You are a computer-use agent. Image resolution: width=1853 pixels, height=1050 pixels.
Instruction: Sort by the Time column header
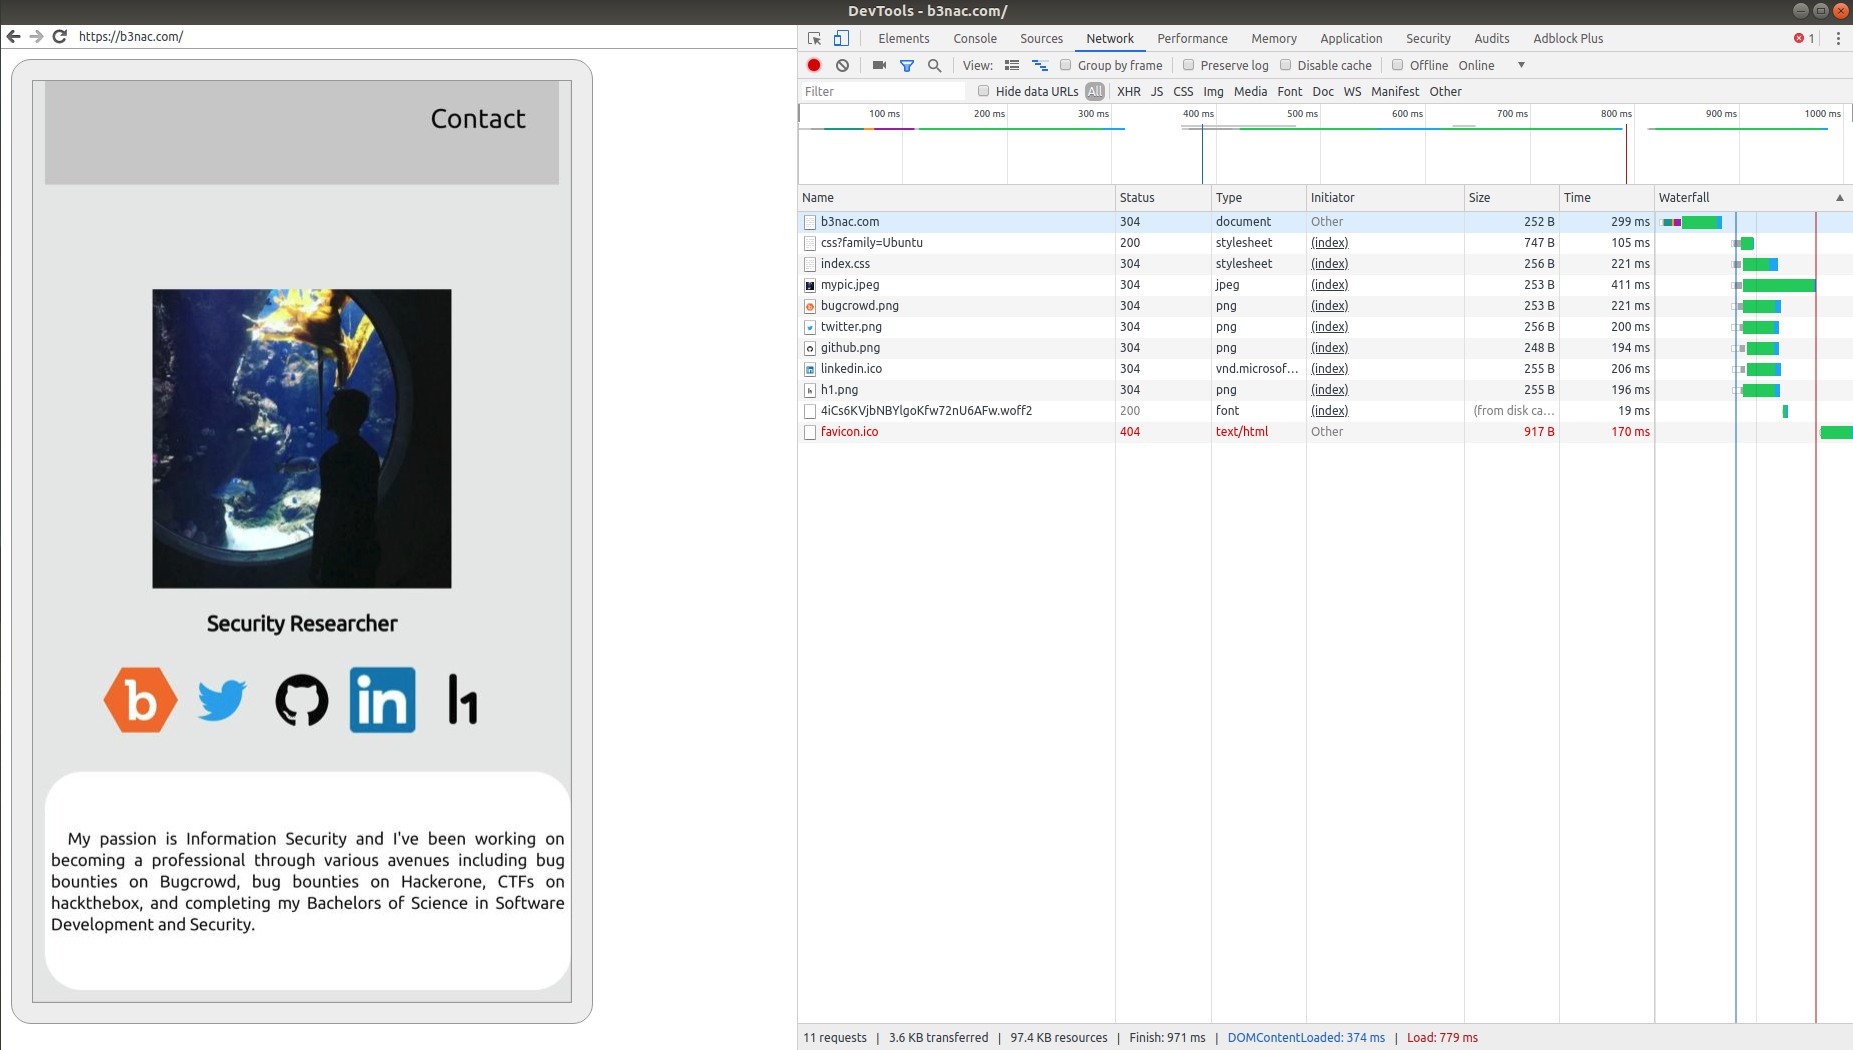point(1606,198)
